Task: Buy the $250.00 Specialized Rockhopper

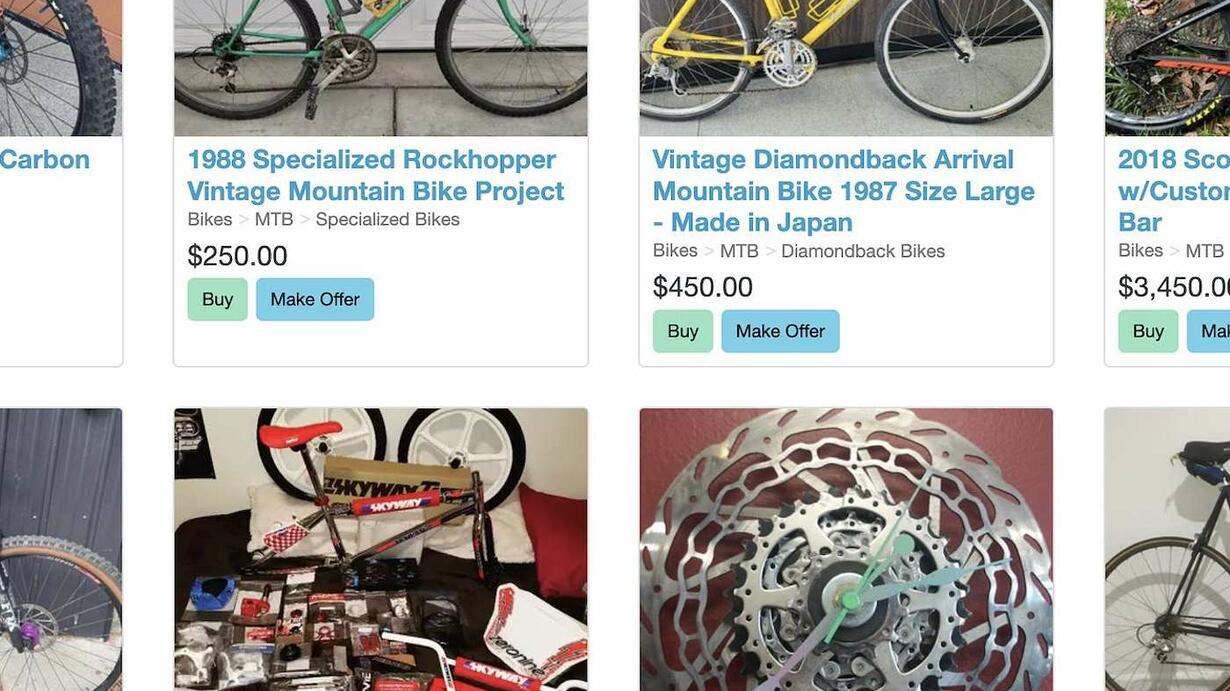Action: coord(217,299)
